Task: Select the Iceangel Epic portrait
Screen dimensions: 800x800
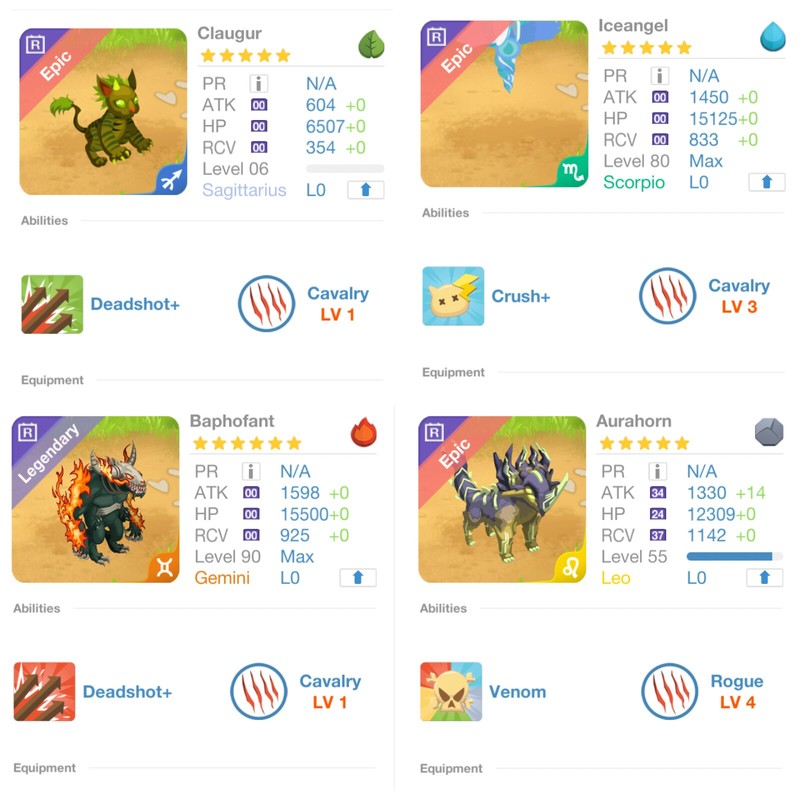Action: point(504,104)
